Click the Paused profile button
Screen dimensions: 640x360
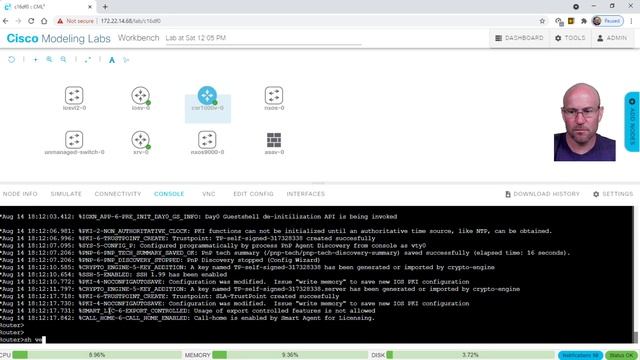[608, 21]
